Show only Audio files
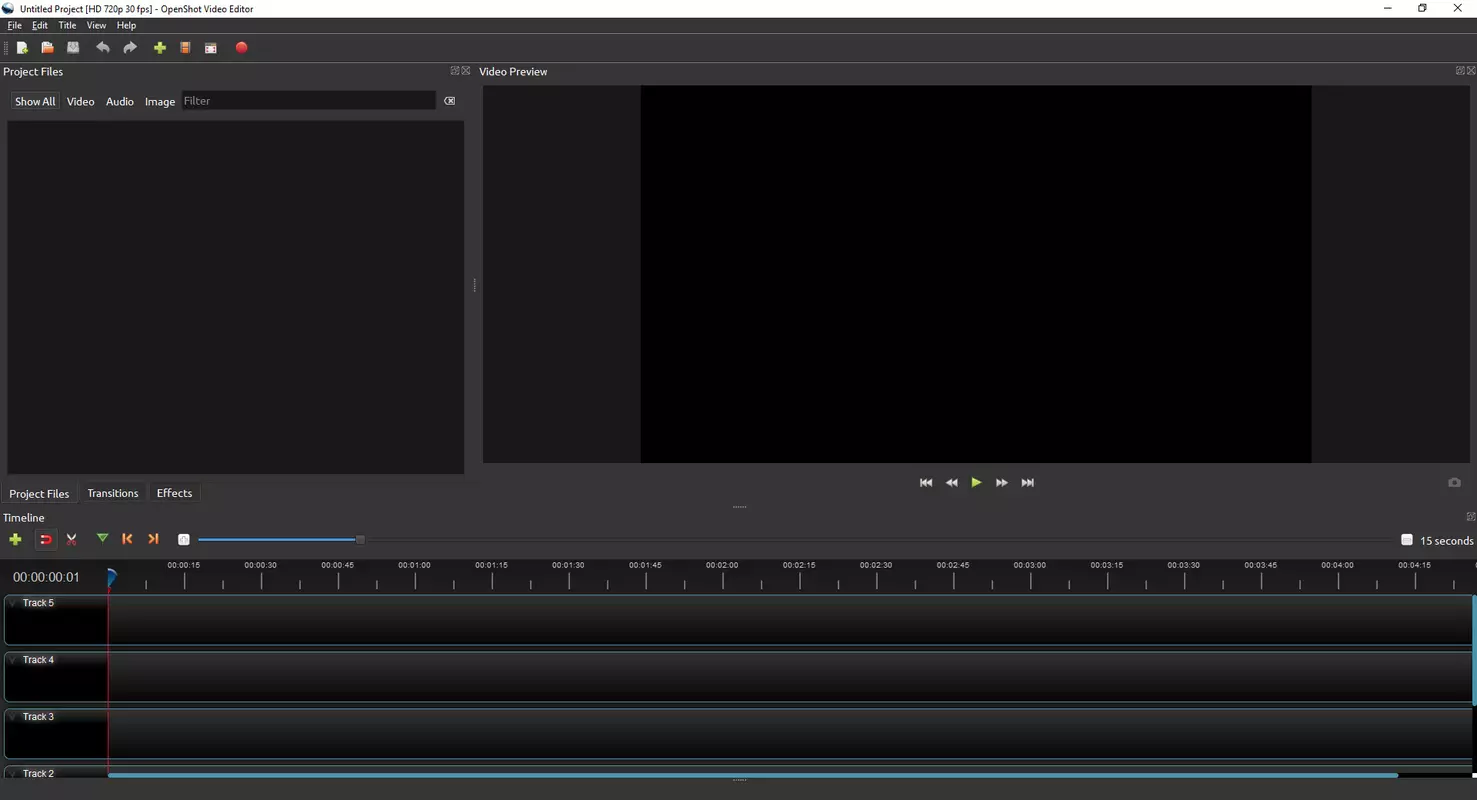Image resolution: width=1477 pixels, height=800 pixels. pos(120,101)
